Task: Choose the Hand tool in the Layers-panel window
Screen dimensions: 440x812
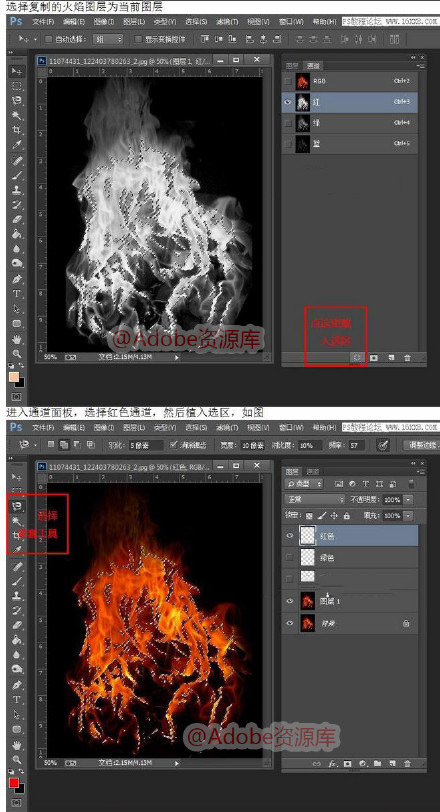Action: coord(17,745)
